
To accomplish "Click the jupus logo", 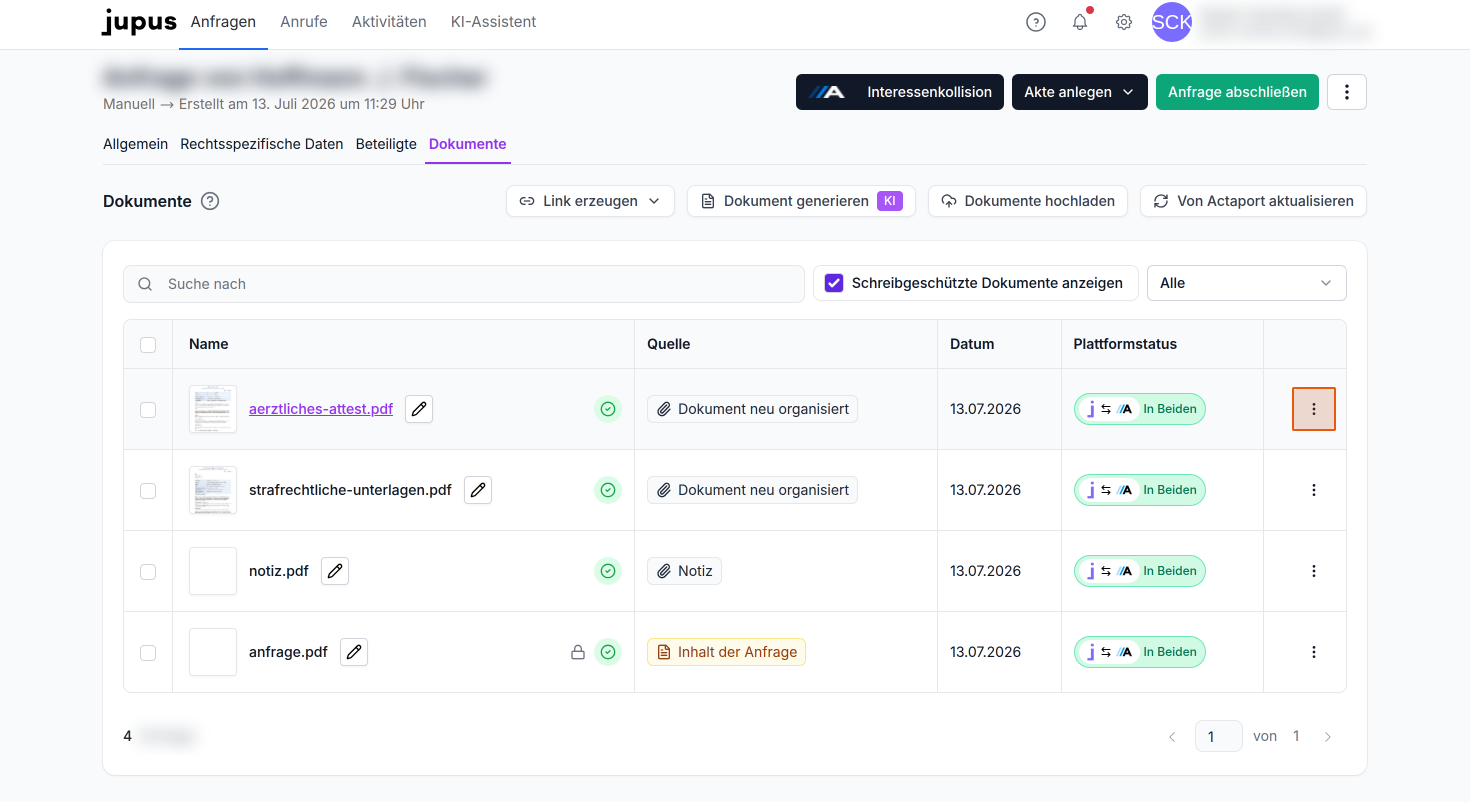I will coord(139,22).
